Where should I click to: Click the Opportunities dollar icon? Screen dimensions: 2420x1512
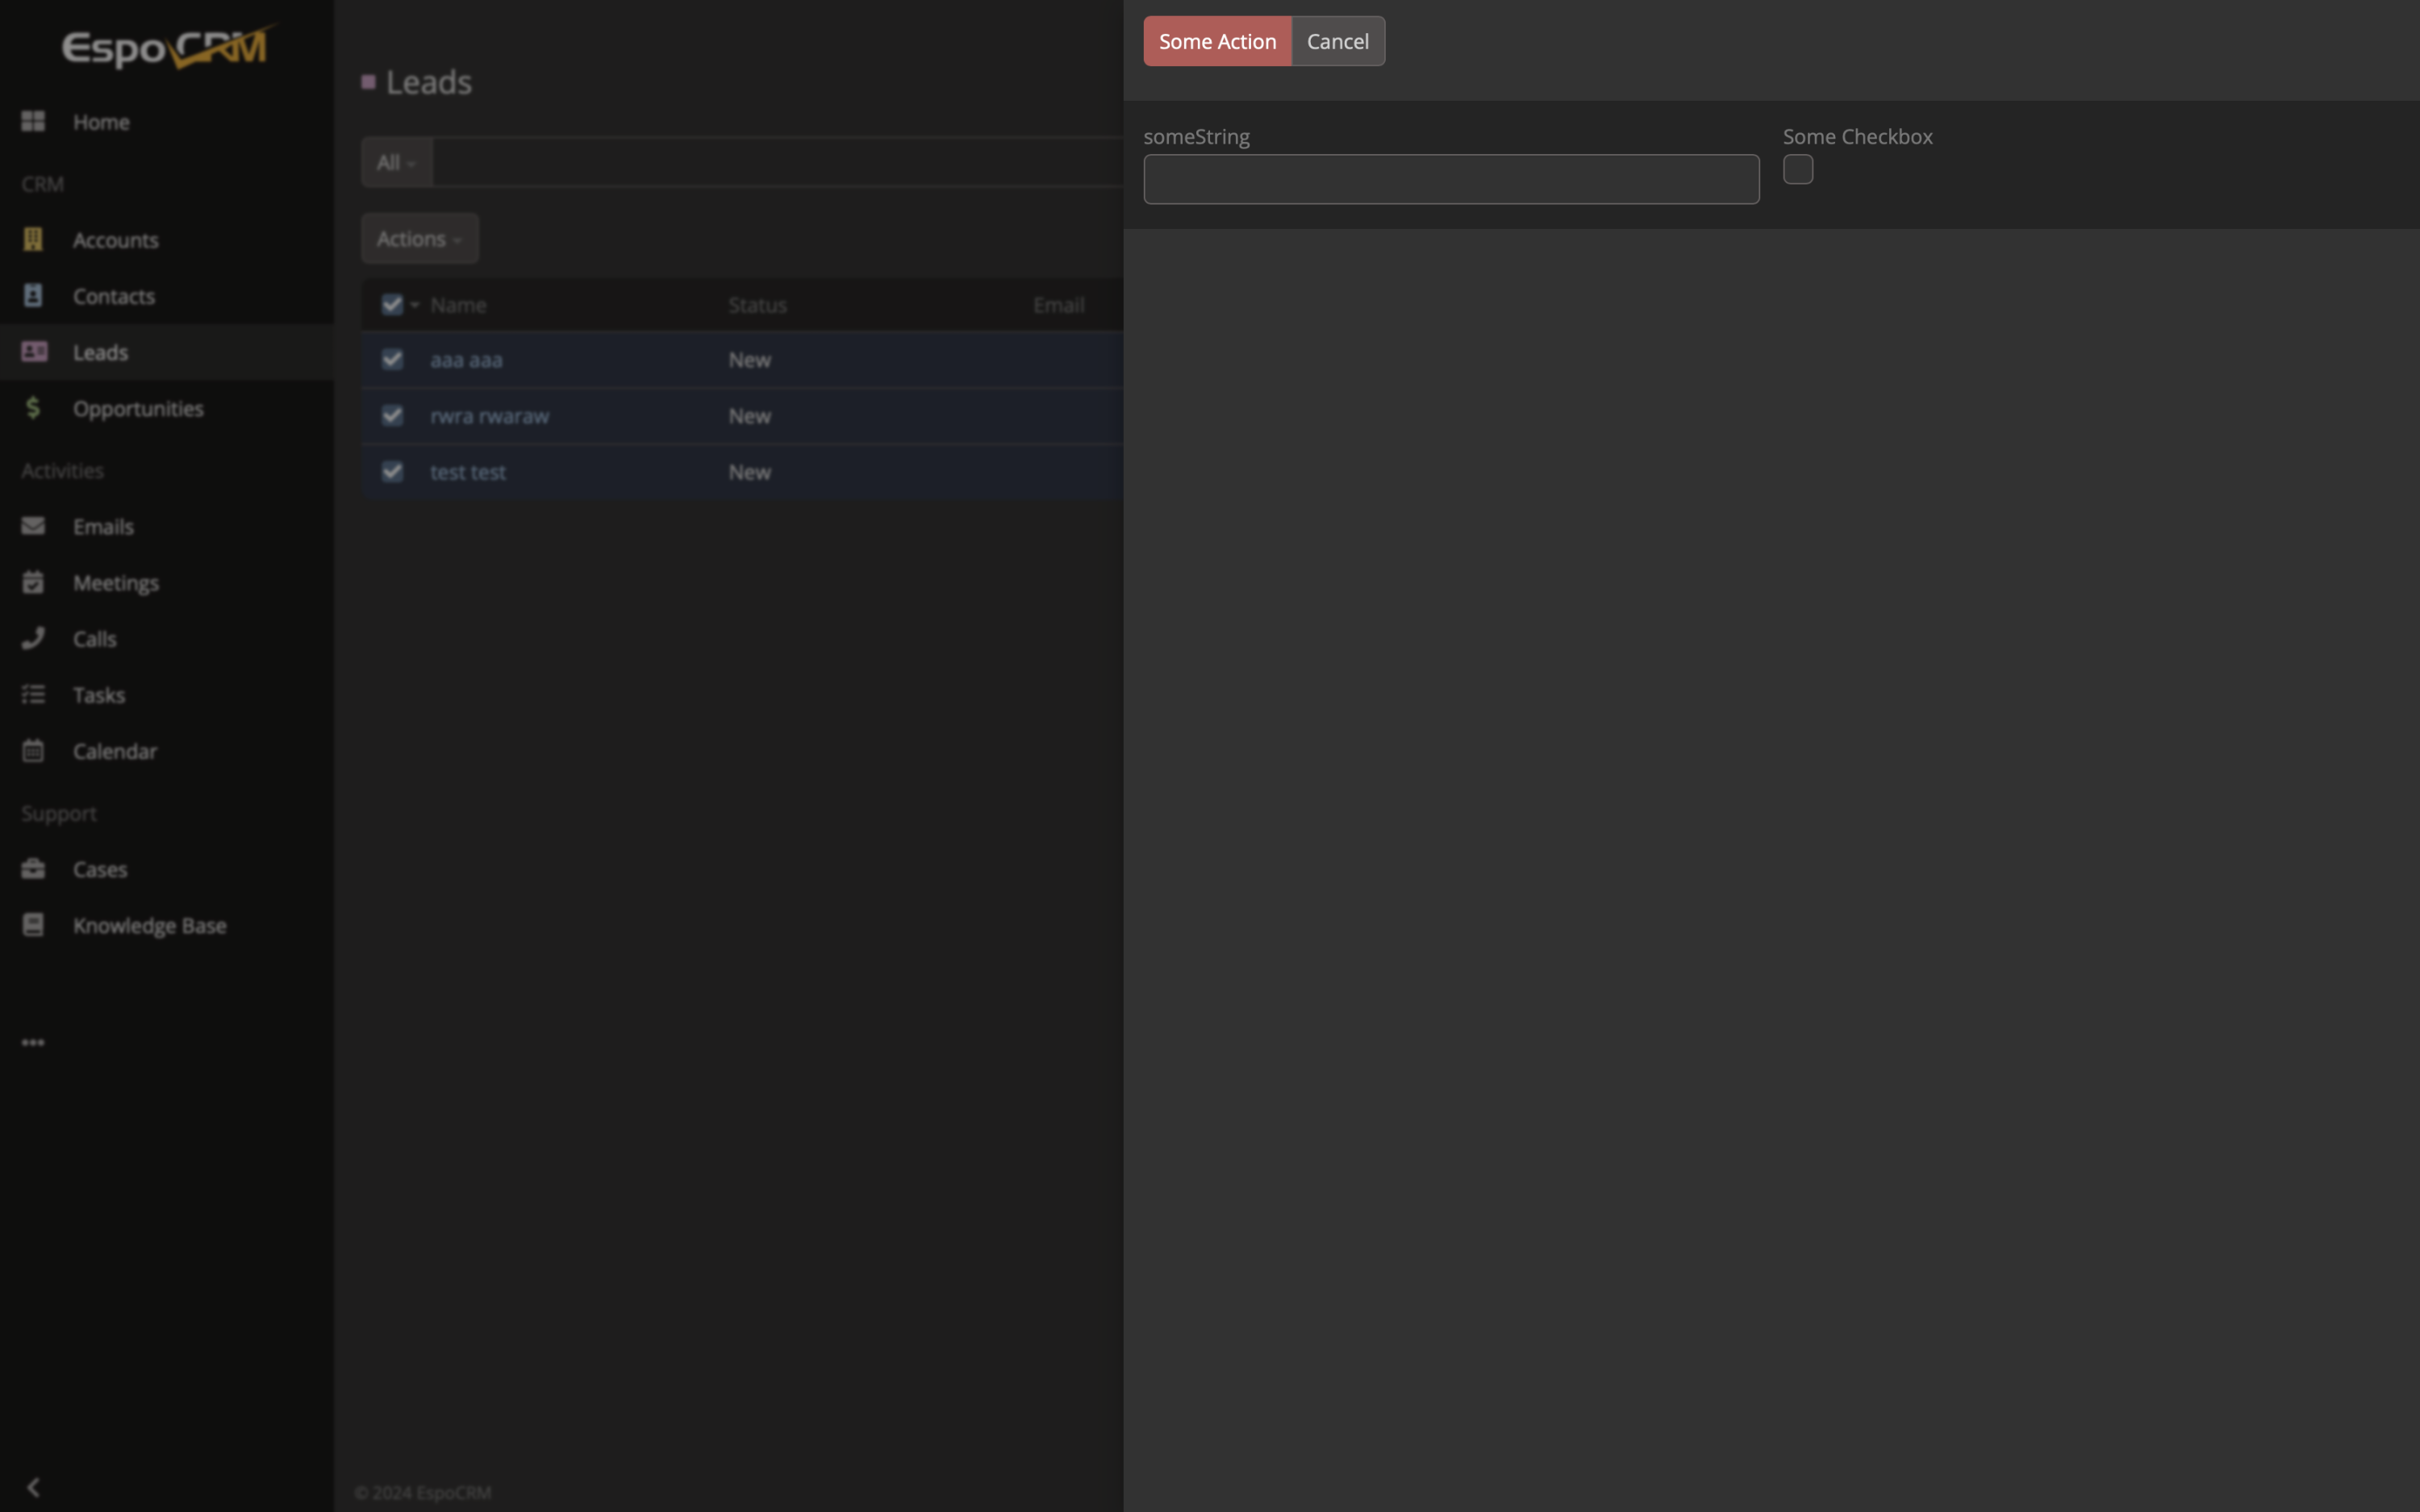pos(33,408)
